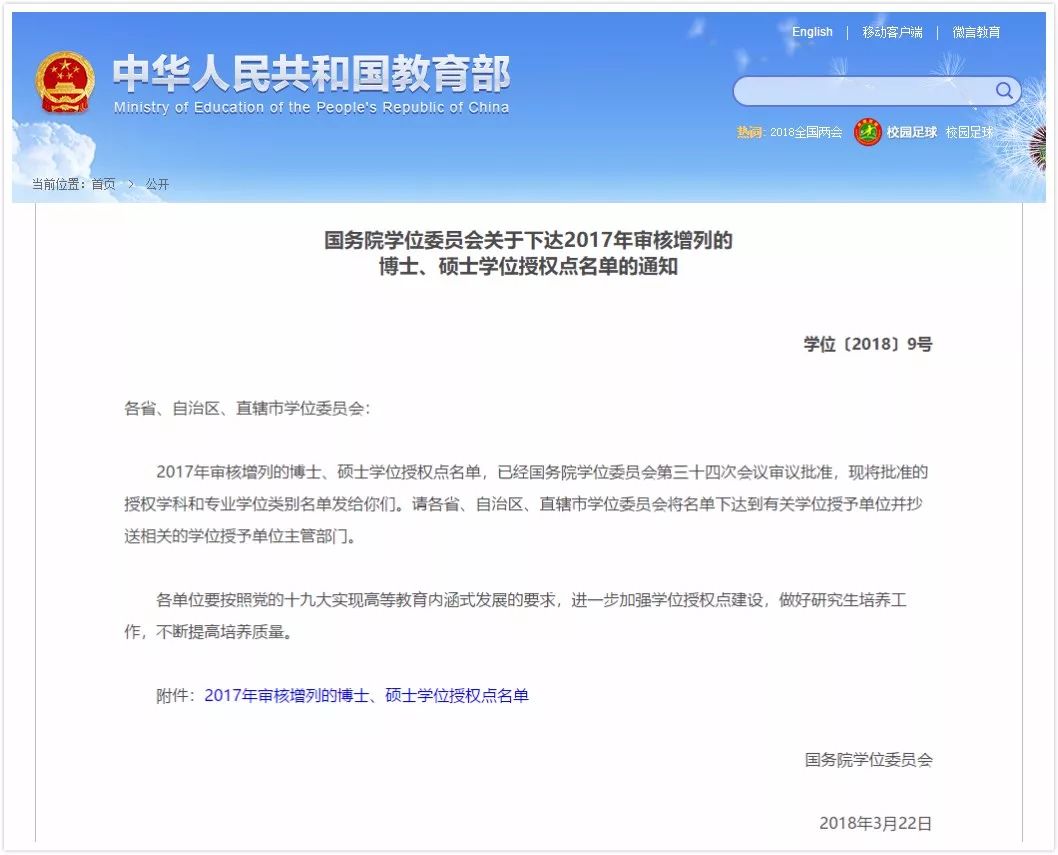
Task: Click the 热词 hot words label
Action: (749, 133)
